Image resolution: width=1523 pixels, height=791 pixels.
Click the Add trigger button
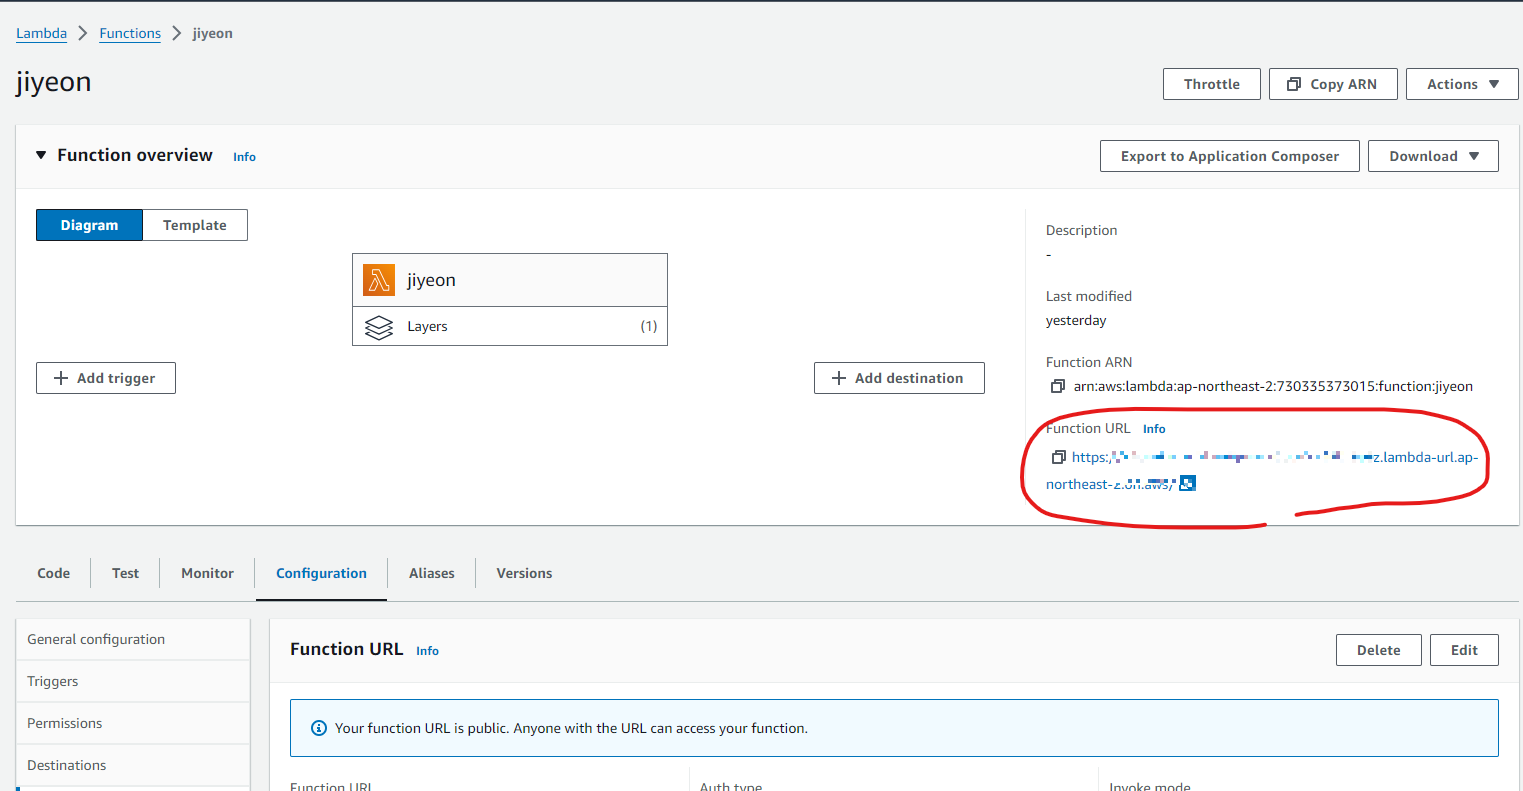point(106,378)
